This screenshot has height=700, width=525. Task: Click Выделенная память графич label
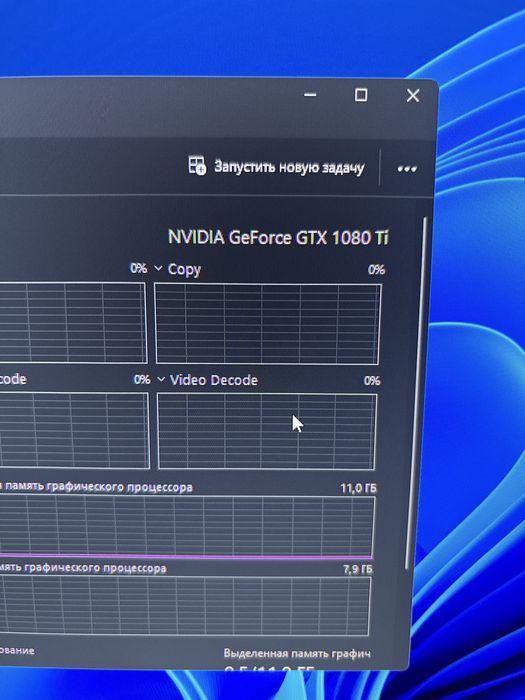point(297,654)
